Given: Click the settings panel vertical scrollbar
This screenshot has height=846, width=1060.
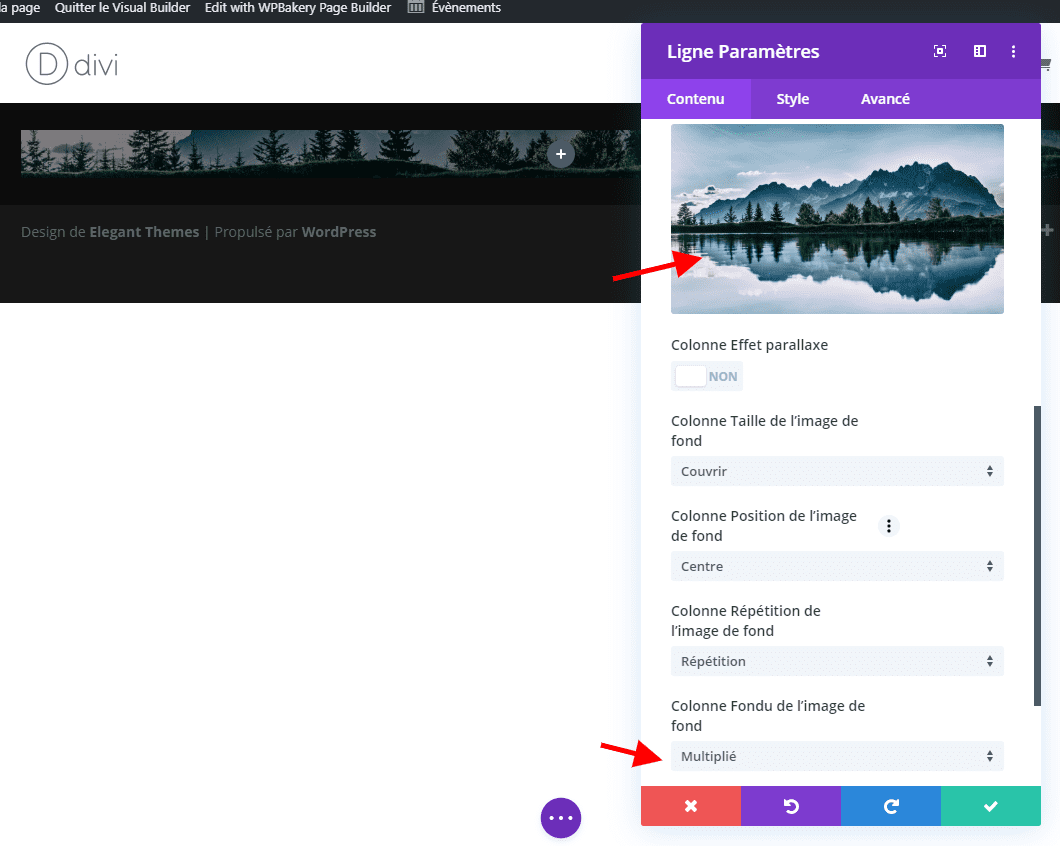Looking at the screenshot, I should (1038, 556).
